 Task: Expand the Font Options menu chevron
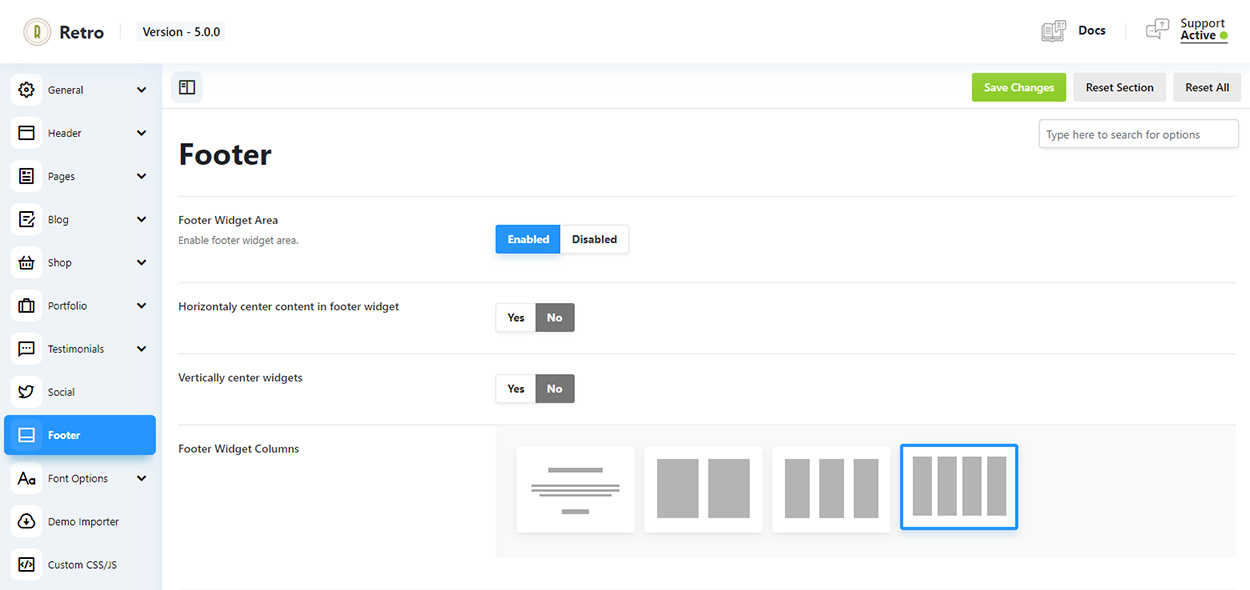(x=141, y=479)
